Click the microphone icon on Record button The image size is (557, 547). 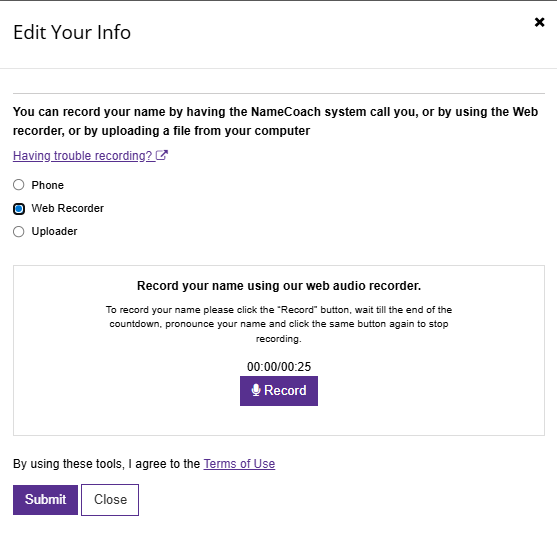tap(256, 390)
